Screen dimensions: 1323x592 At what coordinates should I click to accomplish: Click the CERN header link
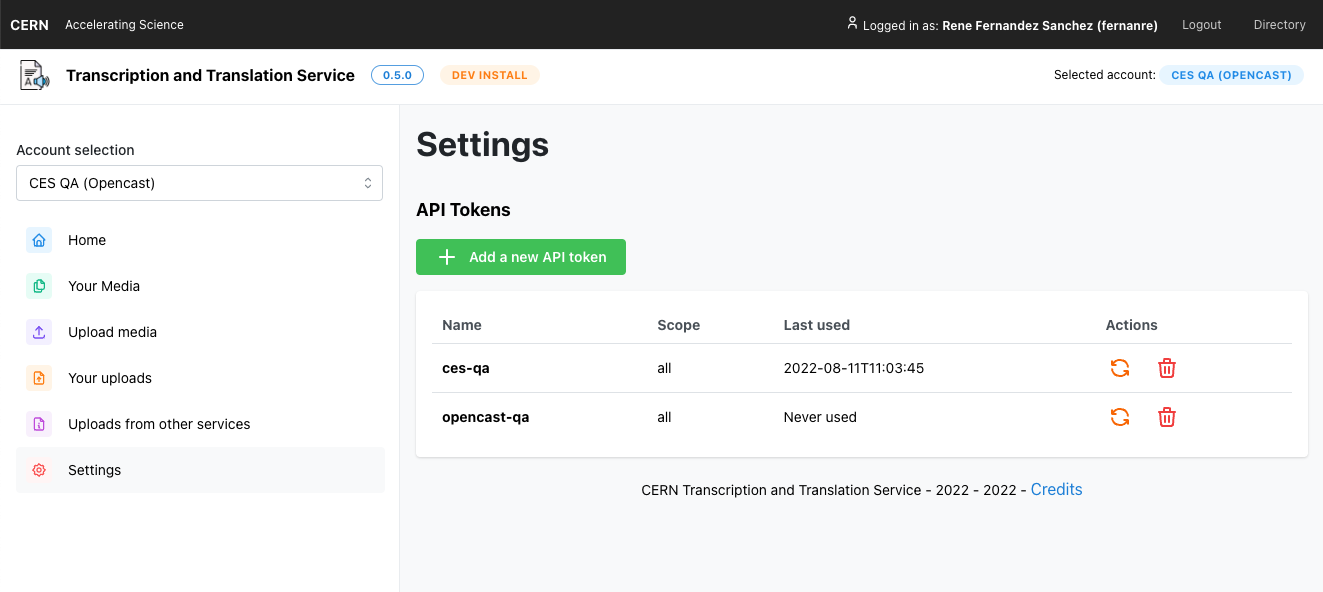pyautogui.click(x=29, y=25)
